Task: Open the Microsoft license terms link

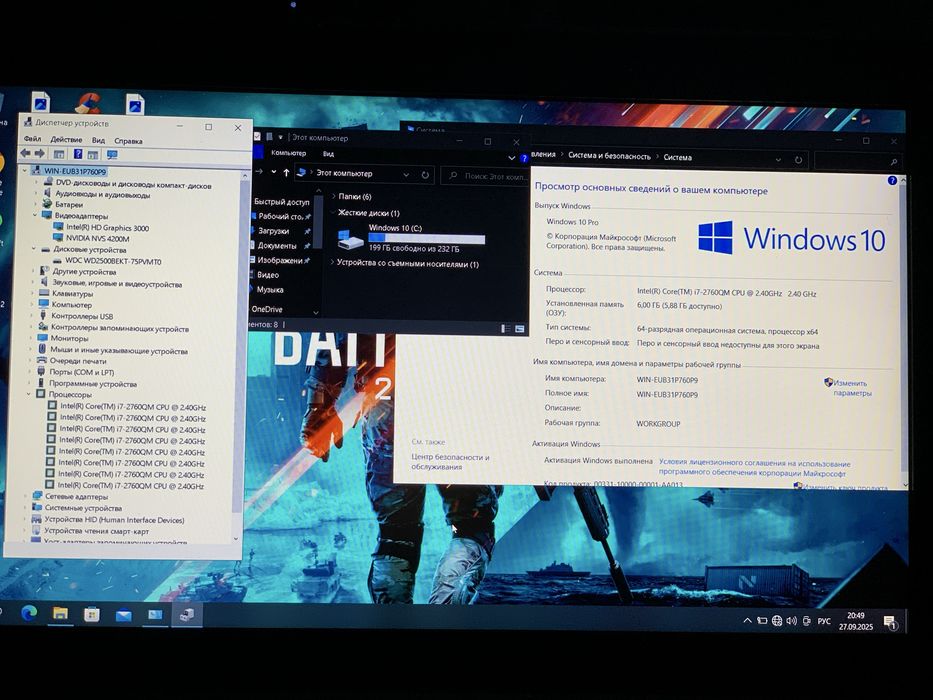Action: (754, 468)
